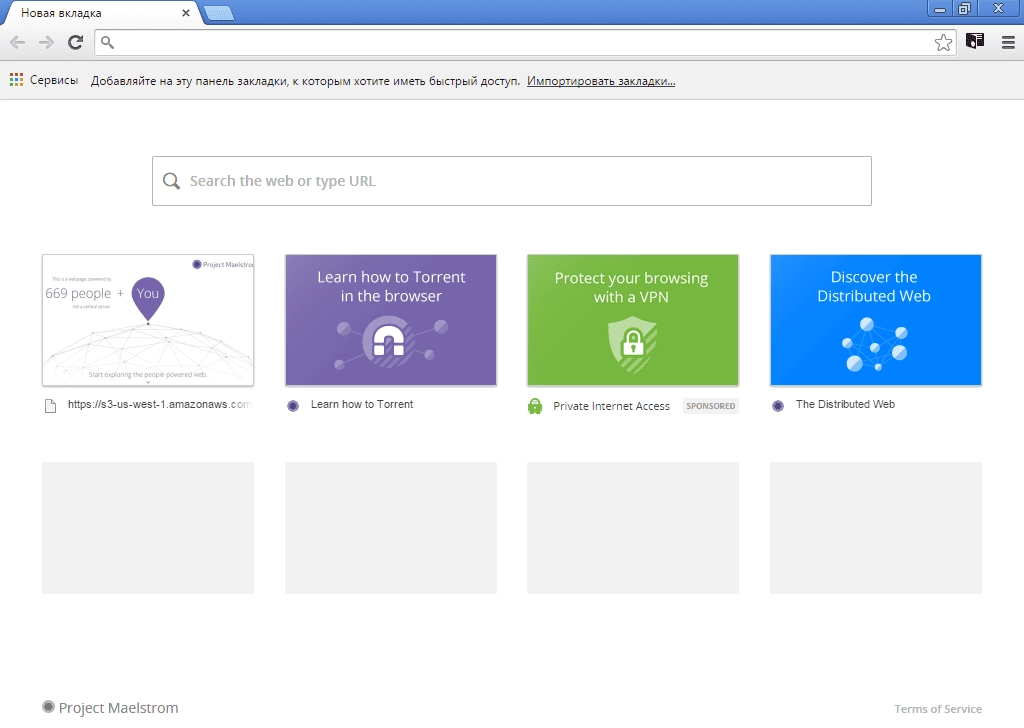Viewport: 1024px width, 728px height.
Task: Click the Project Maelstrom footer logo
Action: pyautogui.click(x=110, y=708)
